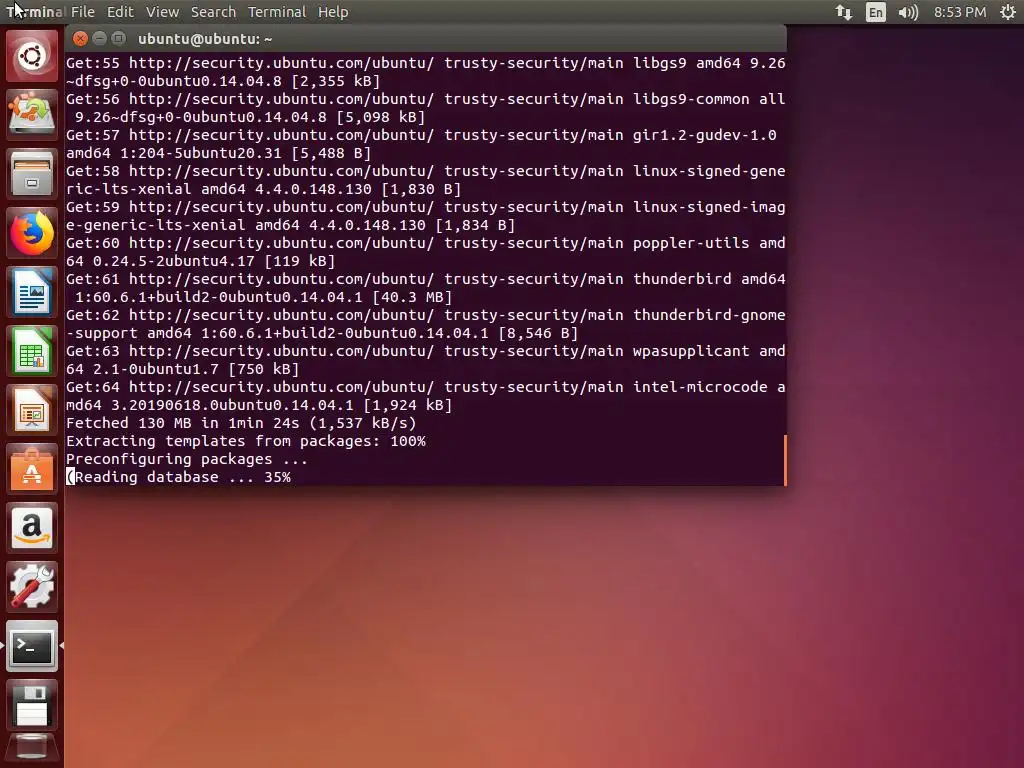Click the Get:63 wpasupplicant line
Screen dimensions: 1024x768
pos(426,360)
